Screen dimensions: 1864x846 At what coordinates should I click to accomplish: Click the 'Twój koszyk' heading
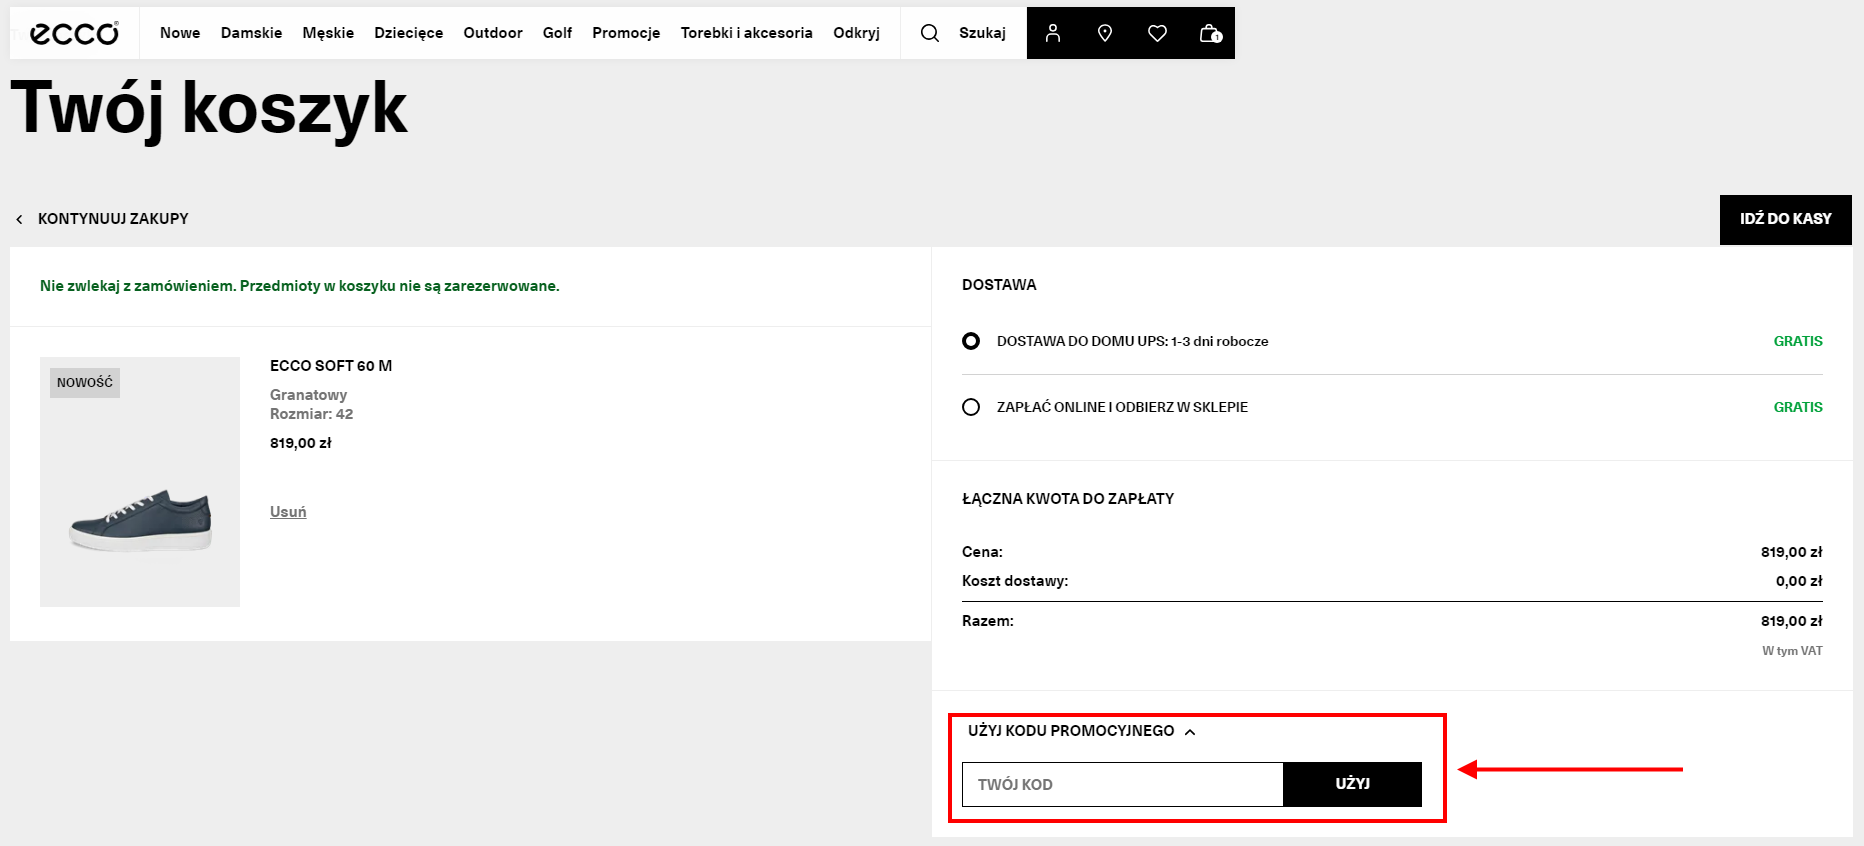click(209, 109)
